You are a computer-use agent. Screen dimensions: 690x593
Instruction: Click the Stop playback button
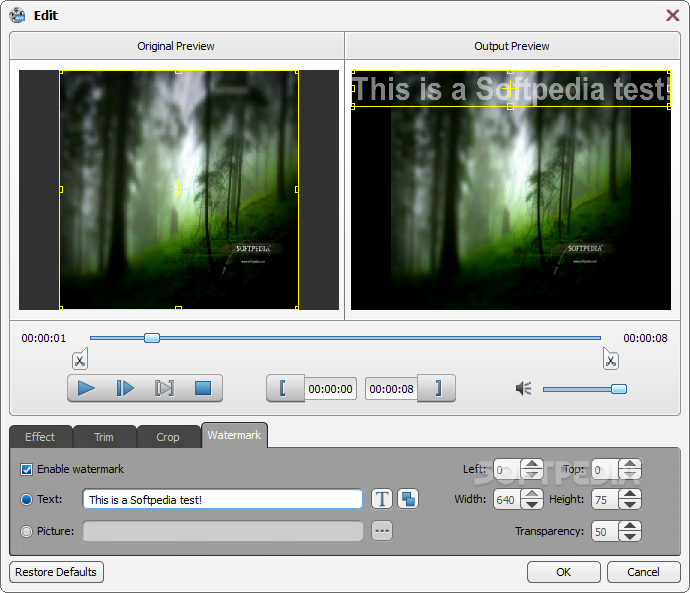pyautogui.click(x=203, y=388)
